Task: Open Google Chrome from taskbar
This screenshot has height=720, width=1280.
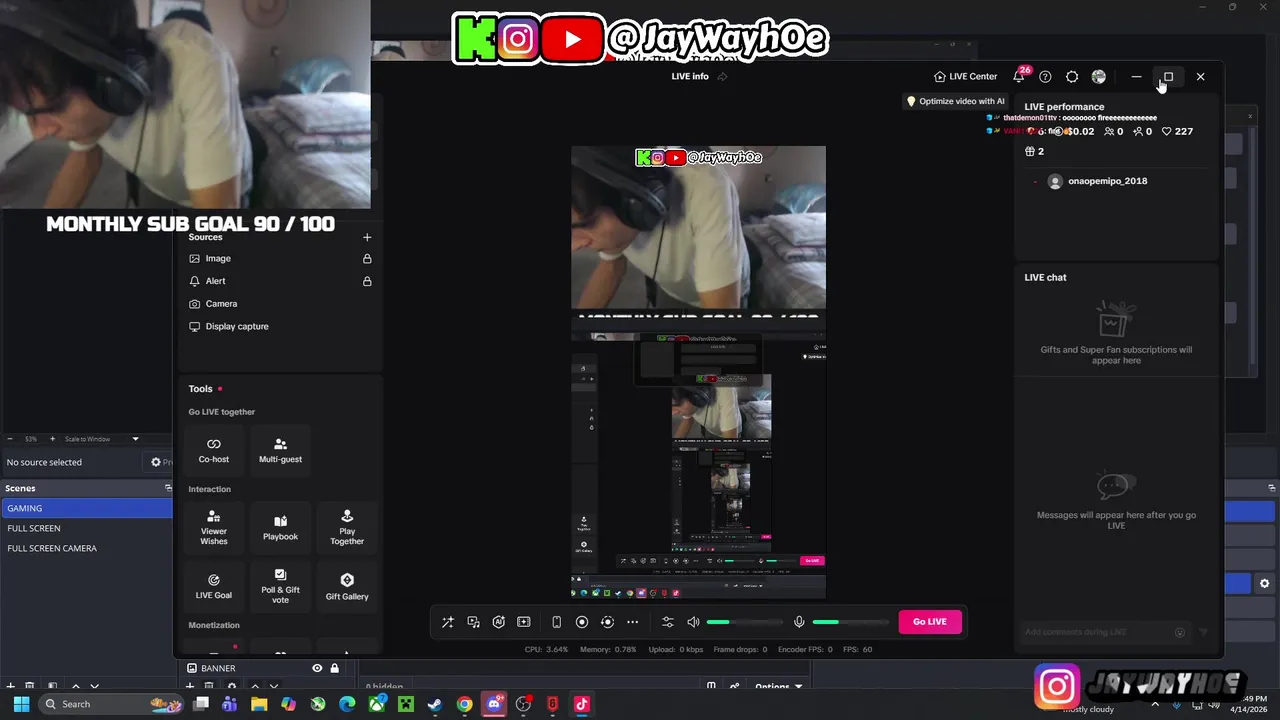Action: 465,704
